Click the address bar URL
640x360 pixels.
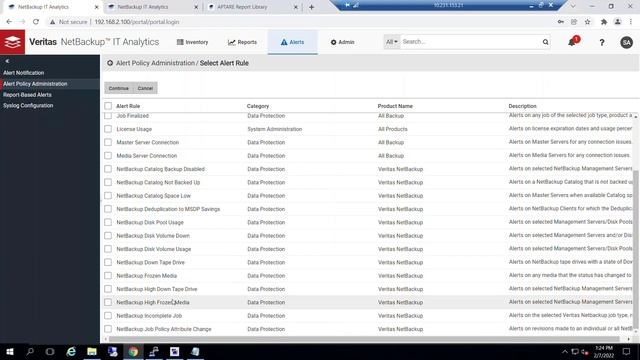[137, 22]
